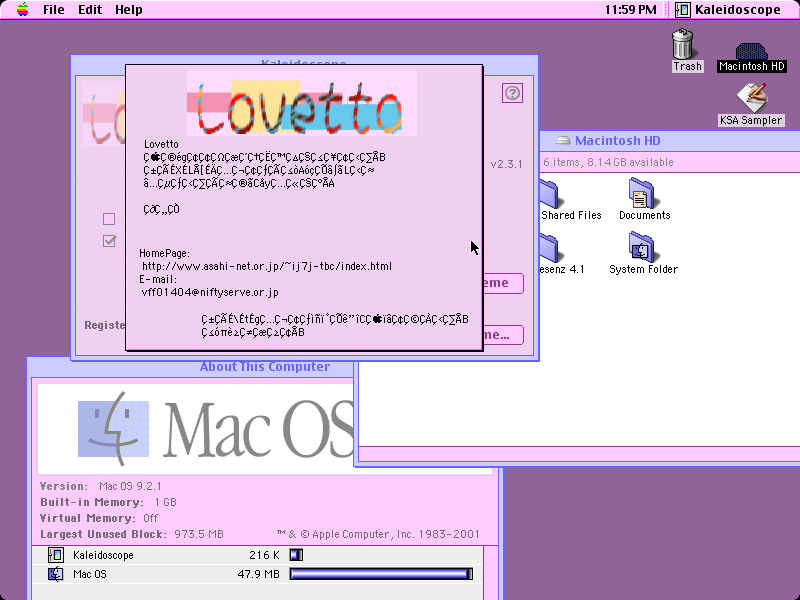
Task: Click '6 items, 8.14 GB available' text
Action: 608,162
